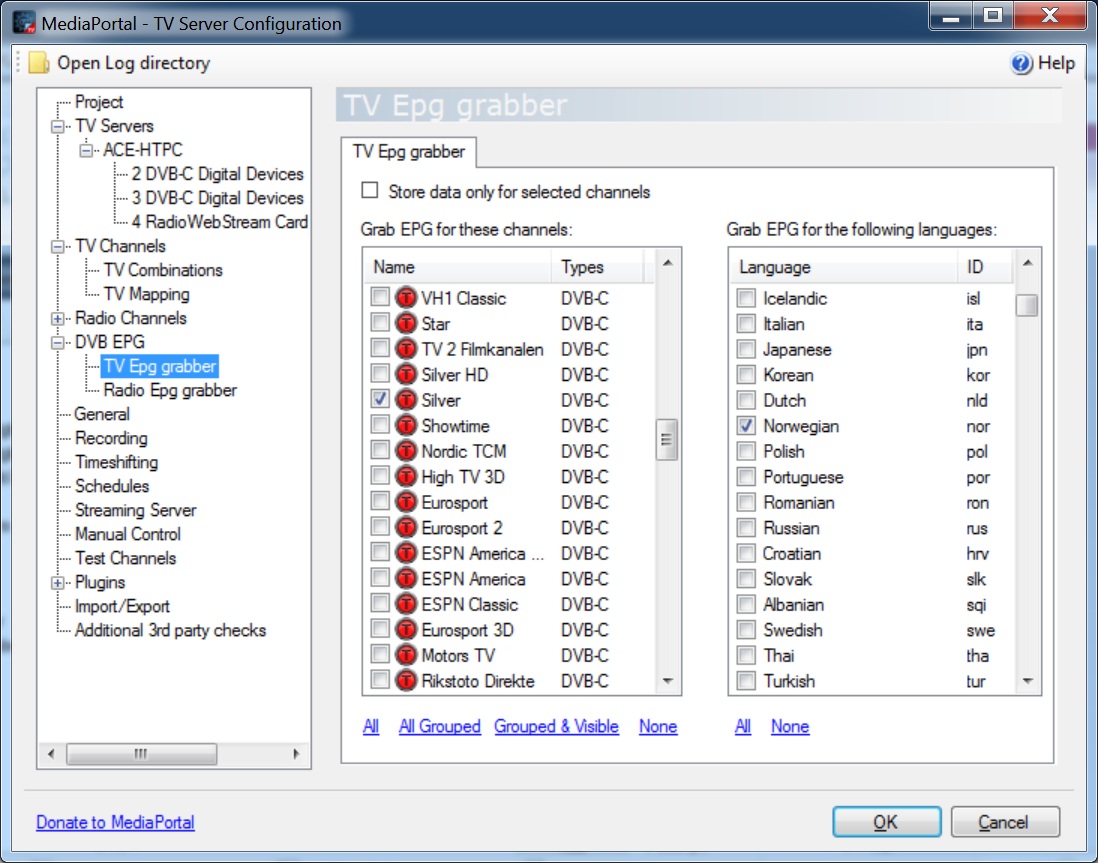Click the TV icon beside TV 2 Filmkanalen
This screenshot has height=863, width=1098.
pyautogui.click(x=406, y=349)
